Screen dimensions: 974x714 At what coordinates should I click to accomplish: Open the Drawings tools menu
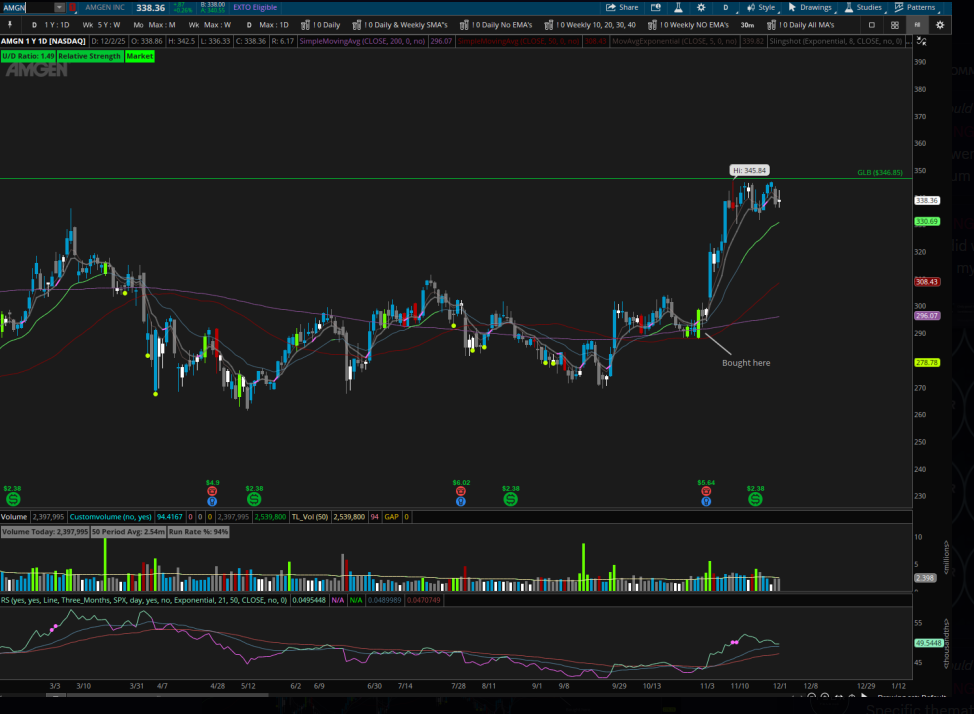(810, 7)
